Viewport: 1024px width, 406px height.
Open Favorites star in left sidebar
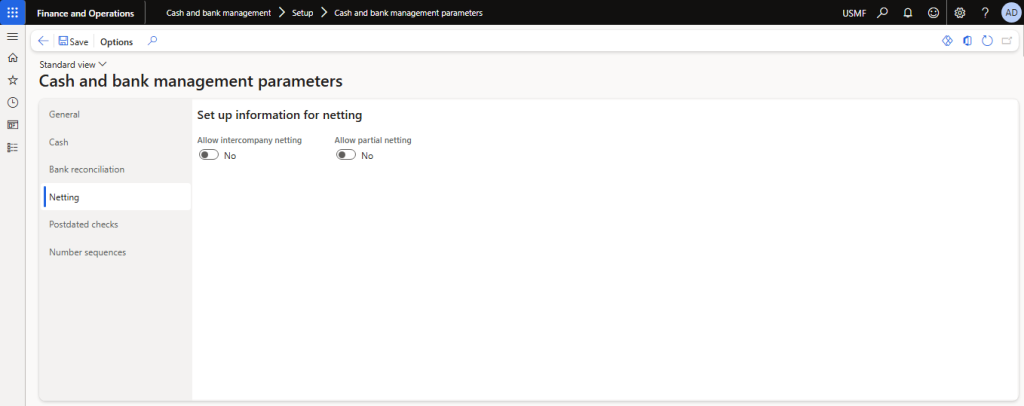[x=12, y=79]
